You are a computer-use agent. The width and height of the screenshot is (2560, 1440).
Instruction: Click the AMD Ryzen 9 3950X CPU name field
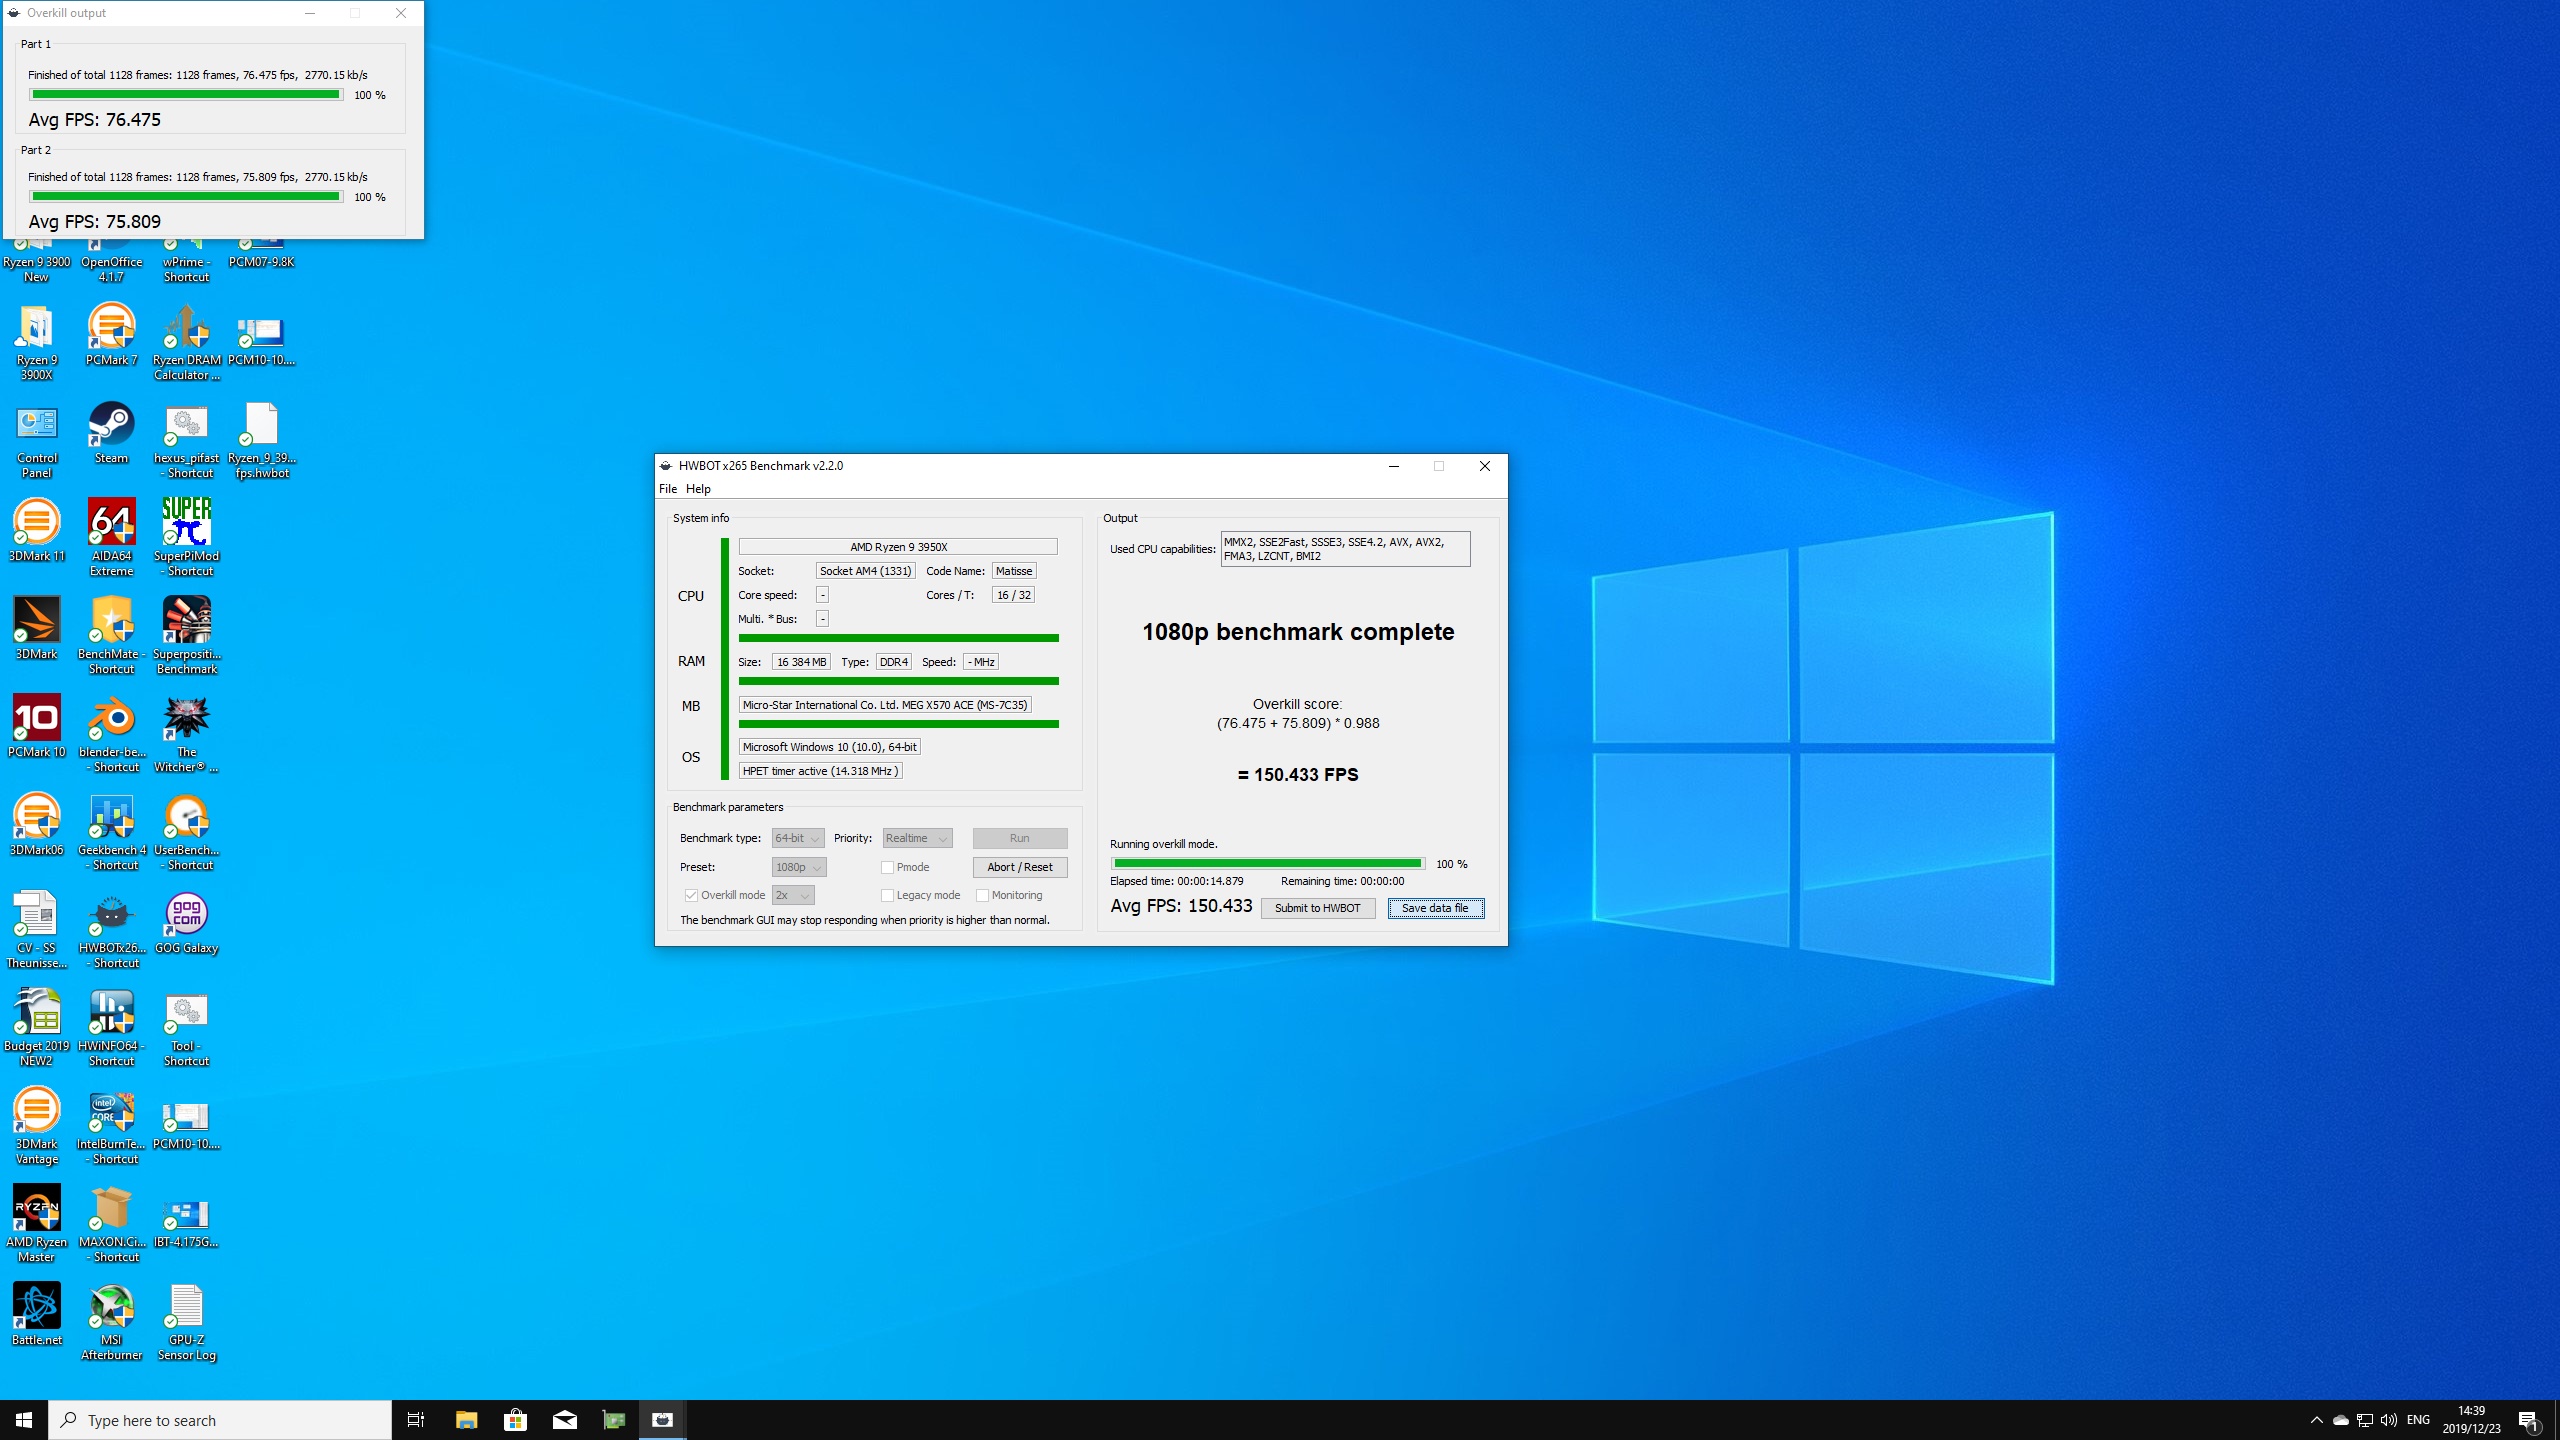pos(898,547)
